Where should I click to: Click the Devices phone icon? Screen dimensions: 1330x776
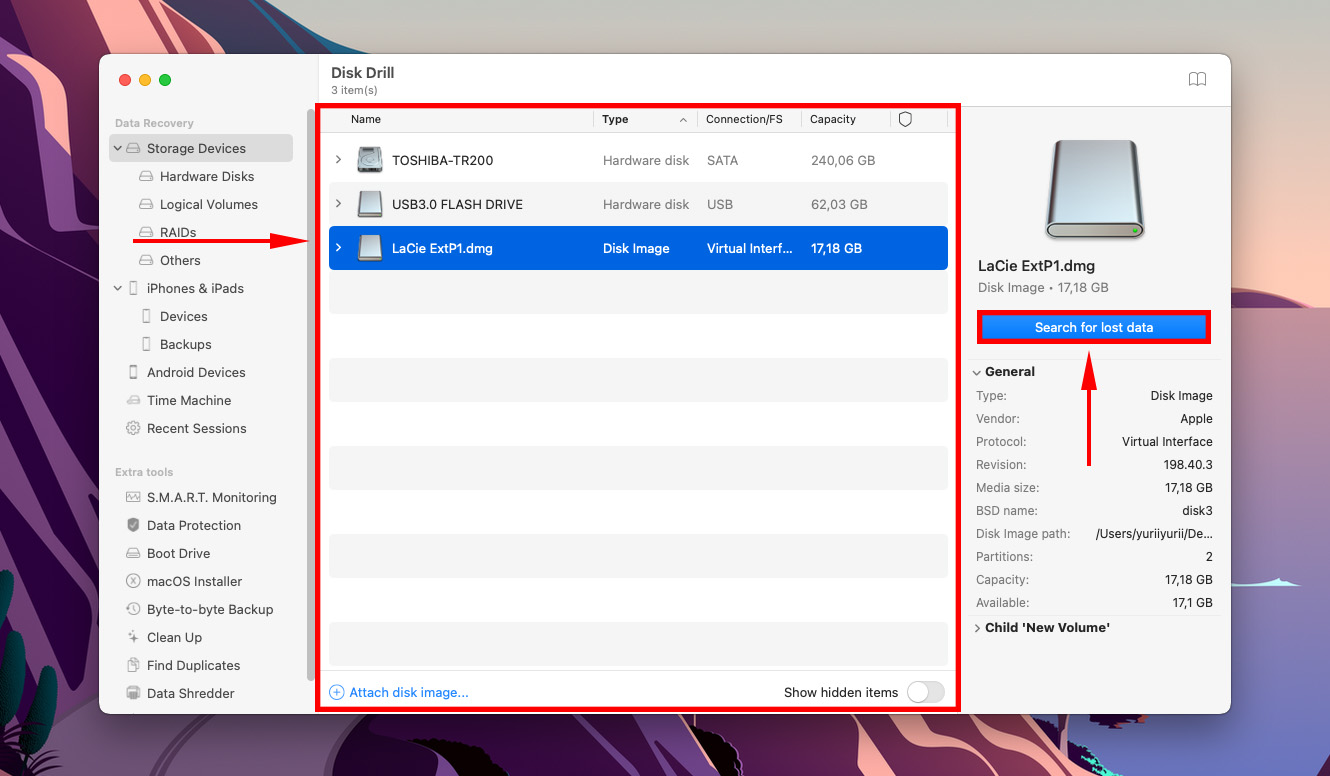pos(146,316)
